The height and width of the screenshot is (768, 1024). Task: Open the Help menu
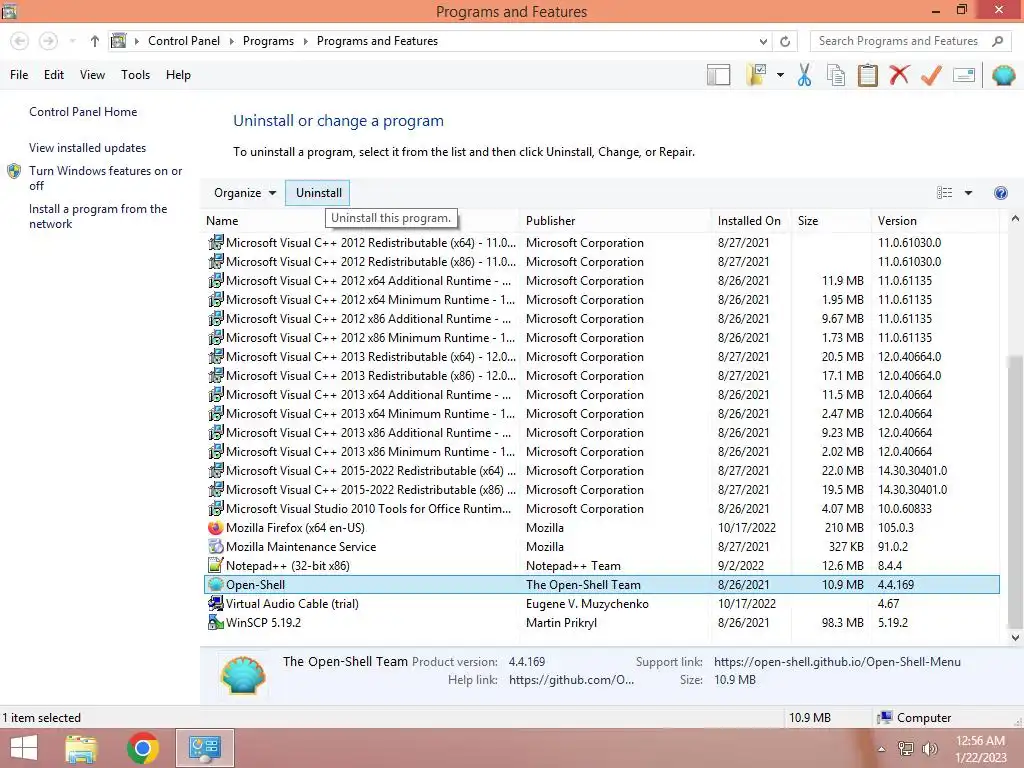point(178,75)
